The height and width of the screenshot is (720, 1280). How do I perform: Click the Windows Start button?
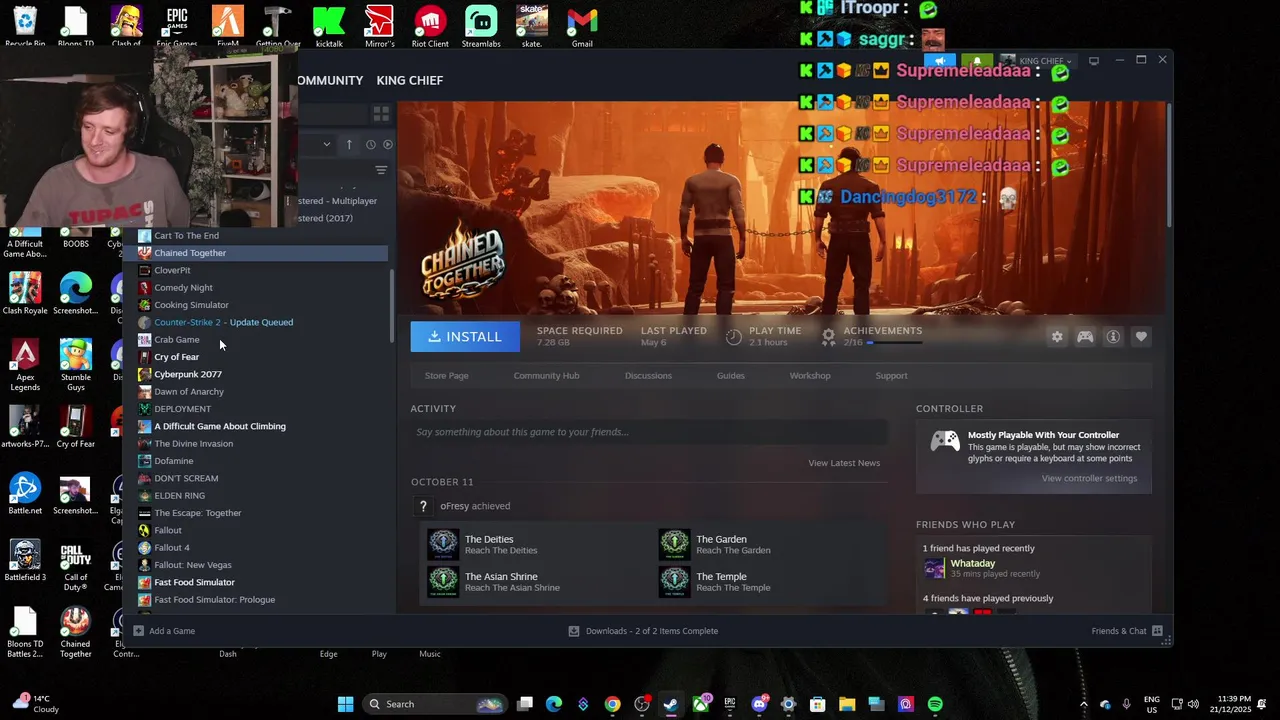(345, 704)
